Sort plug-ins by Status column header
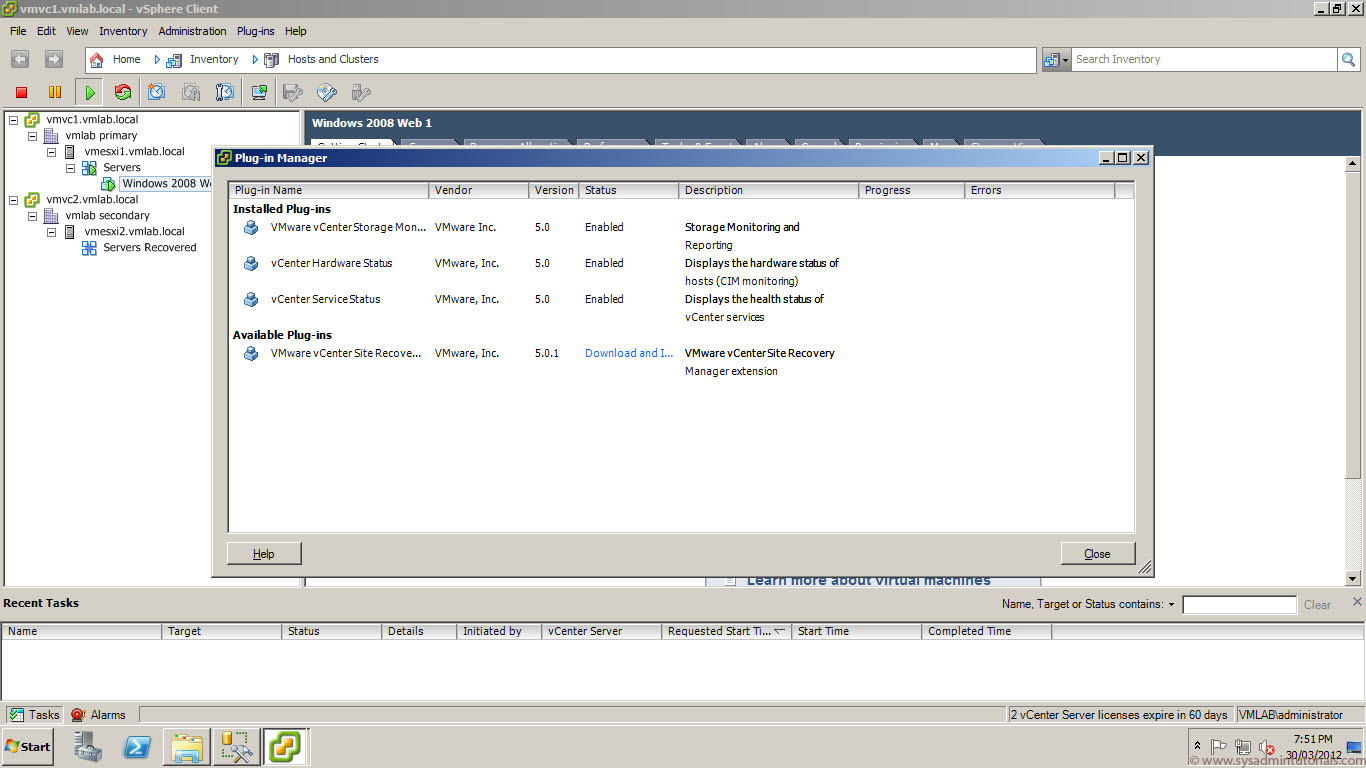 coord(629,190)
